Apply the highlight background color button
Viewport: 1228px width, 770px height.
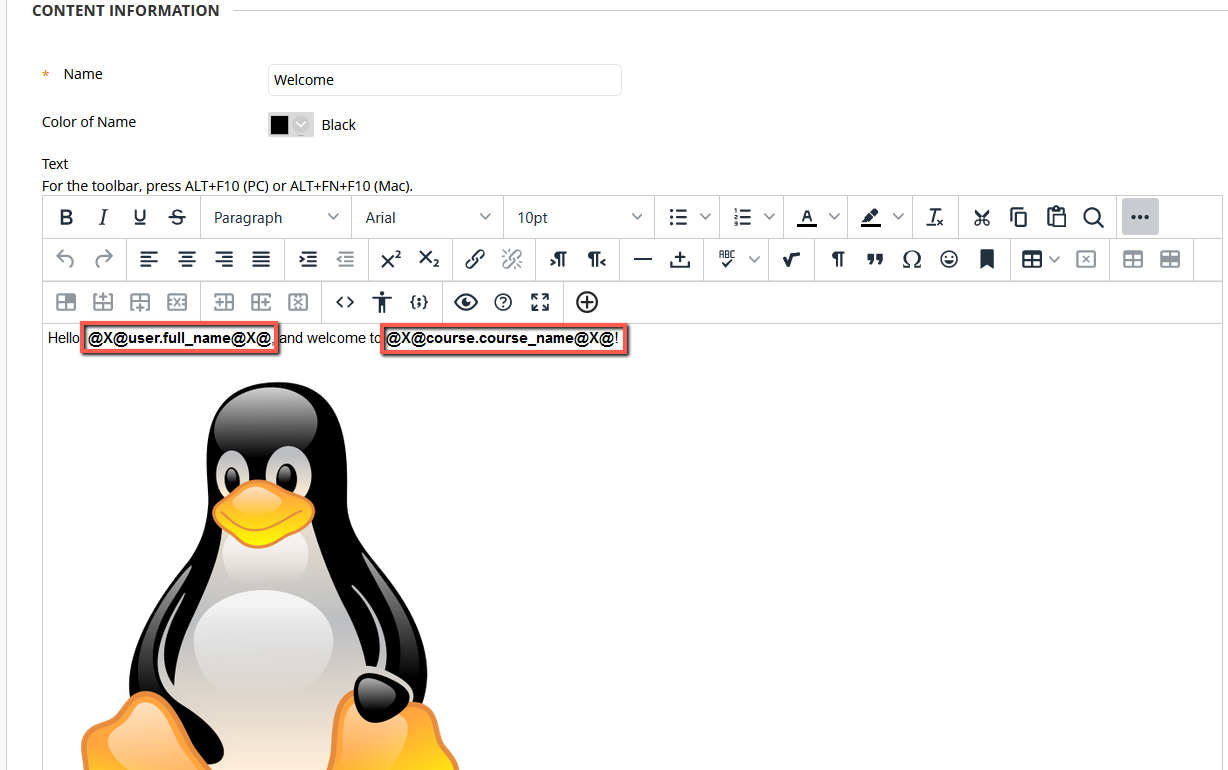870,217
